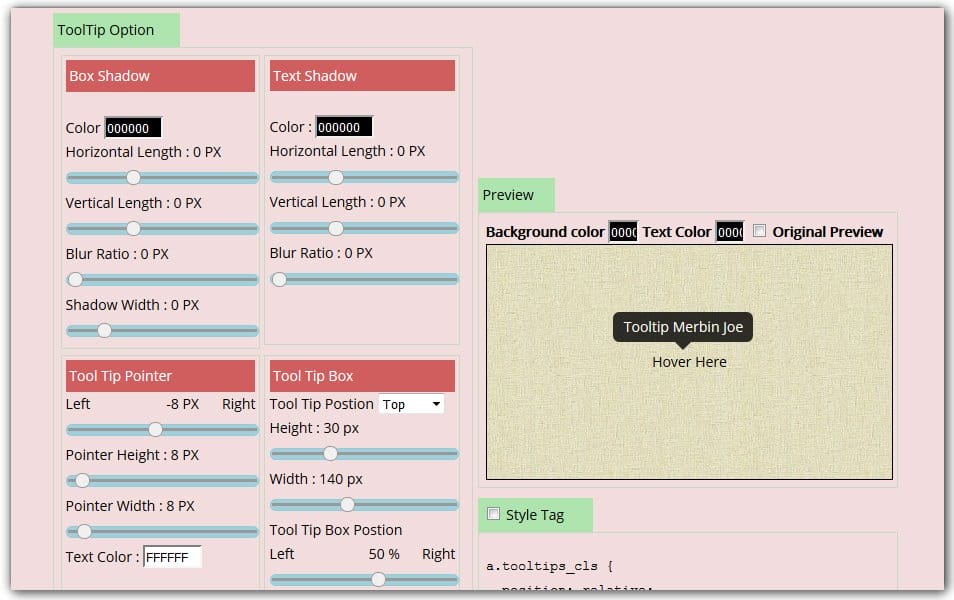This screenshot has height=600, width=954.
Task: Click the Horizontal Length slider under Box Shadow
Action: 135,177
